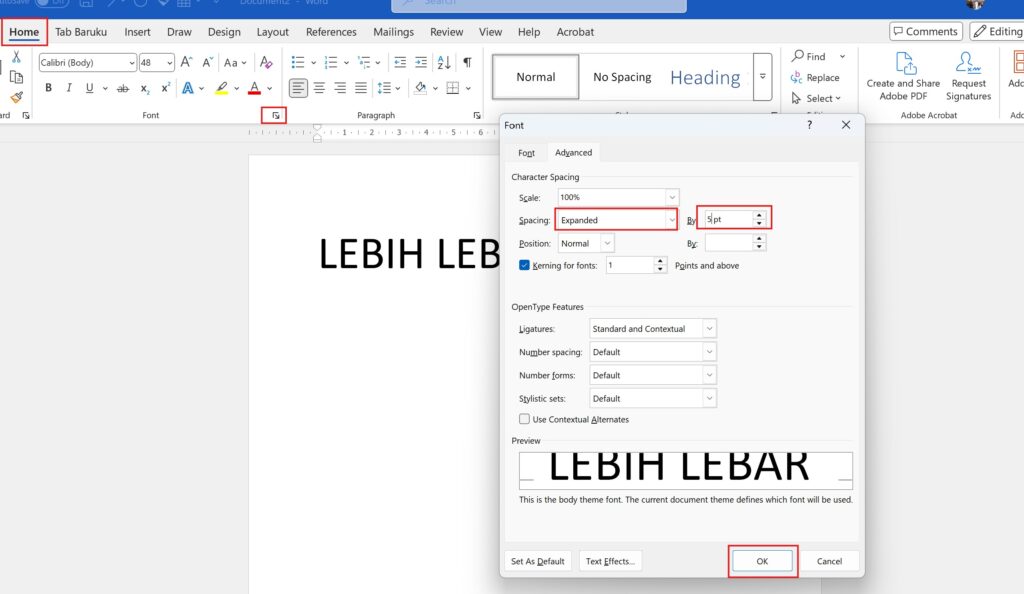
Task: Open the Text Highlight Color swatch
Action: [221, 88]
